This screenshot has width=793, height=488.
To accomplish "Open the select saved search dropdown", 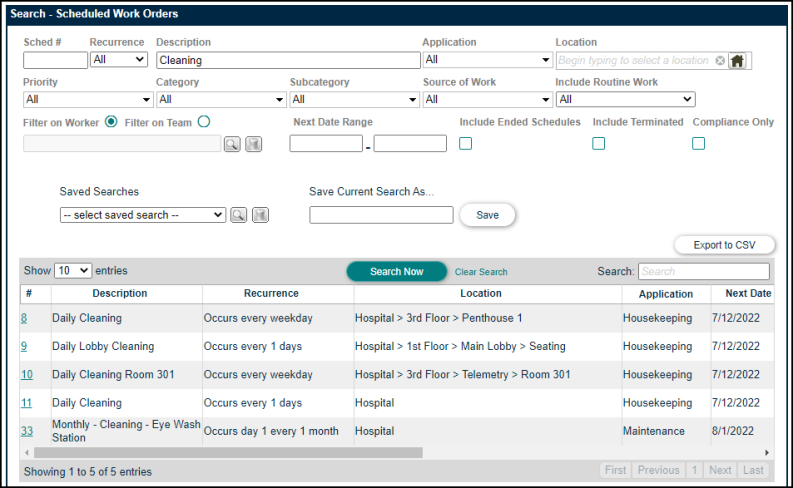I will [x=143, y=215].
